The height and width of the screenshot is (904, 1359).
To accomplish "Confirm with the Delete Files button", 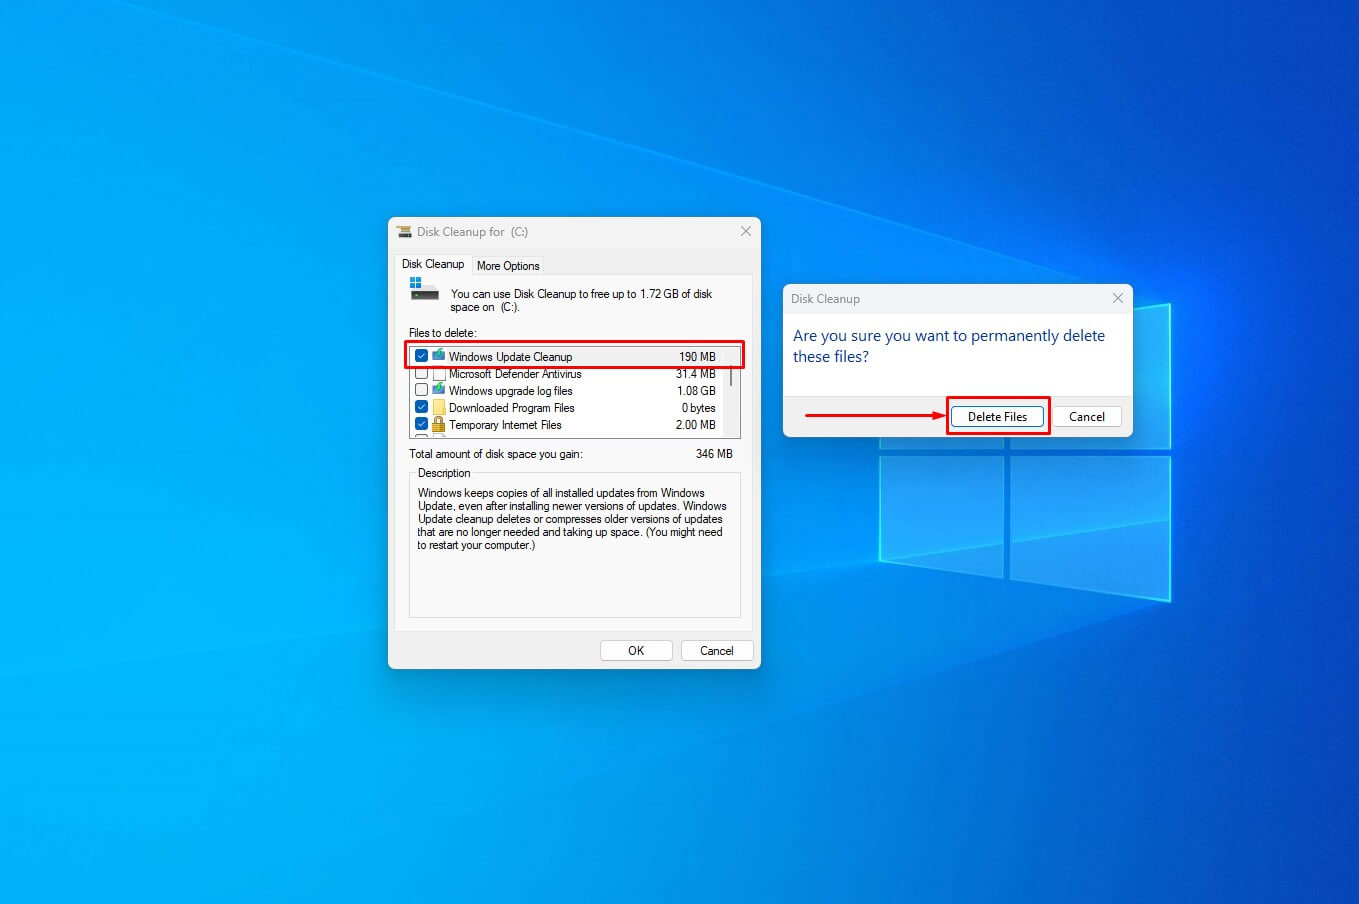I will (997, 417).
